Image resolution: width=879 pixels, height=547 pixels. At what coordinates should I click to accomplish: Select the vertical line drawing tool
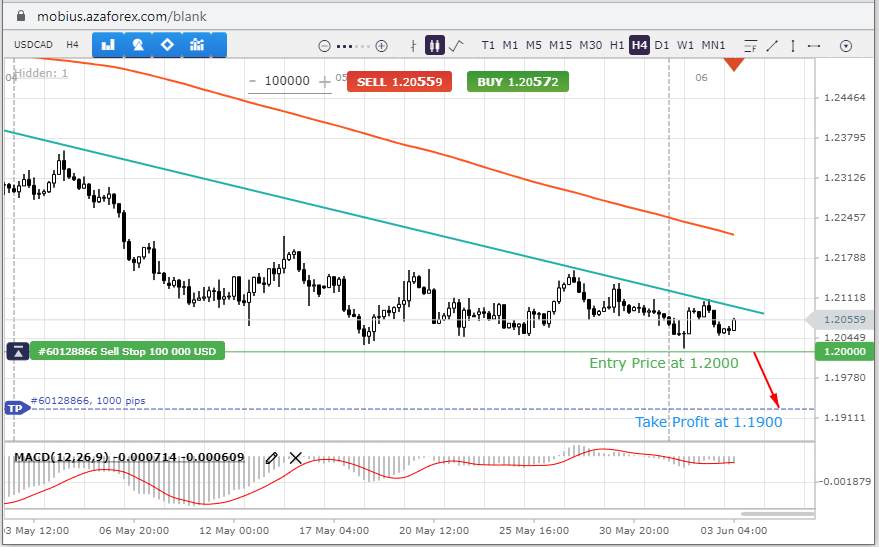(x=793, y=46)
